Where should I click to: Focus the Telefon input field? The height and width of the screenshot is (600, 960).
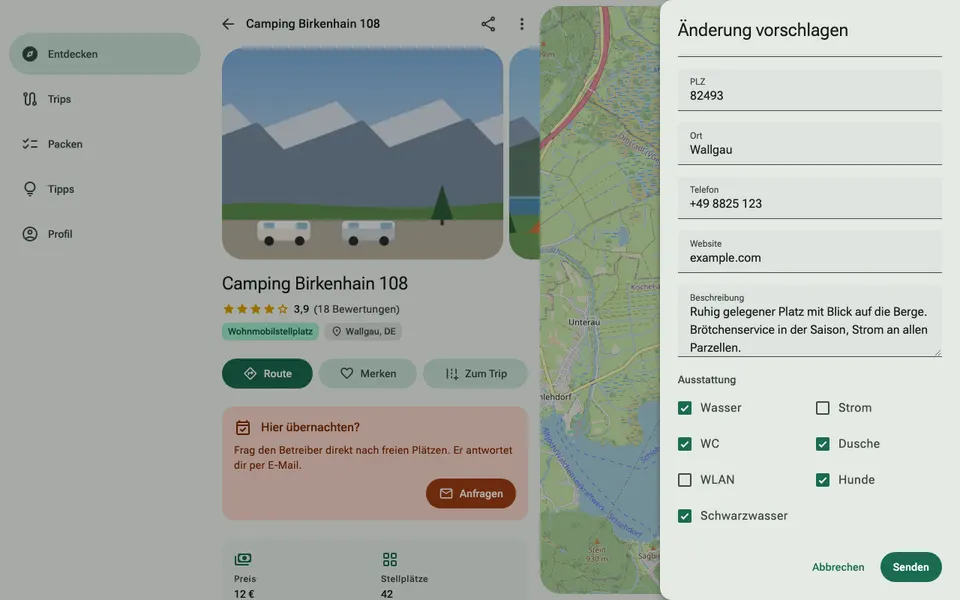coord(809,198)
